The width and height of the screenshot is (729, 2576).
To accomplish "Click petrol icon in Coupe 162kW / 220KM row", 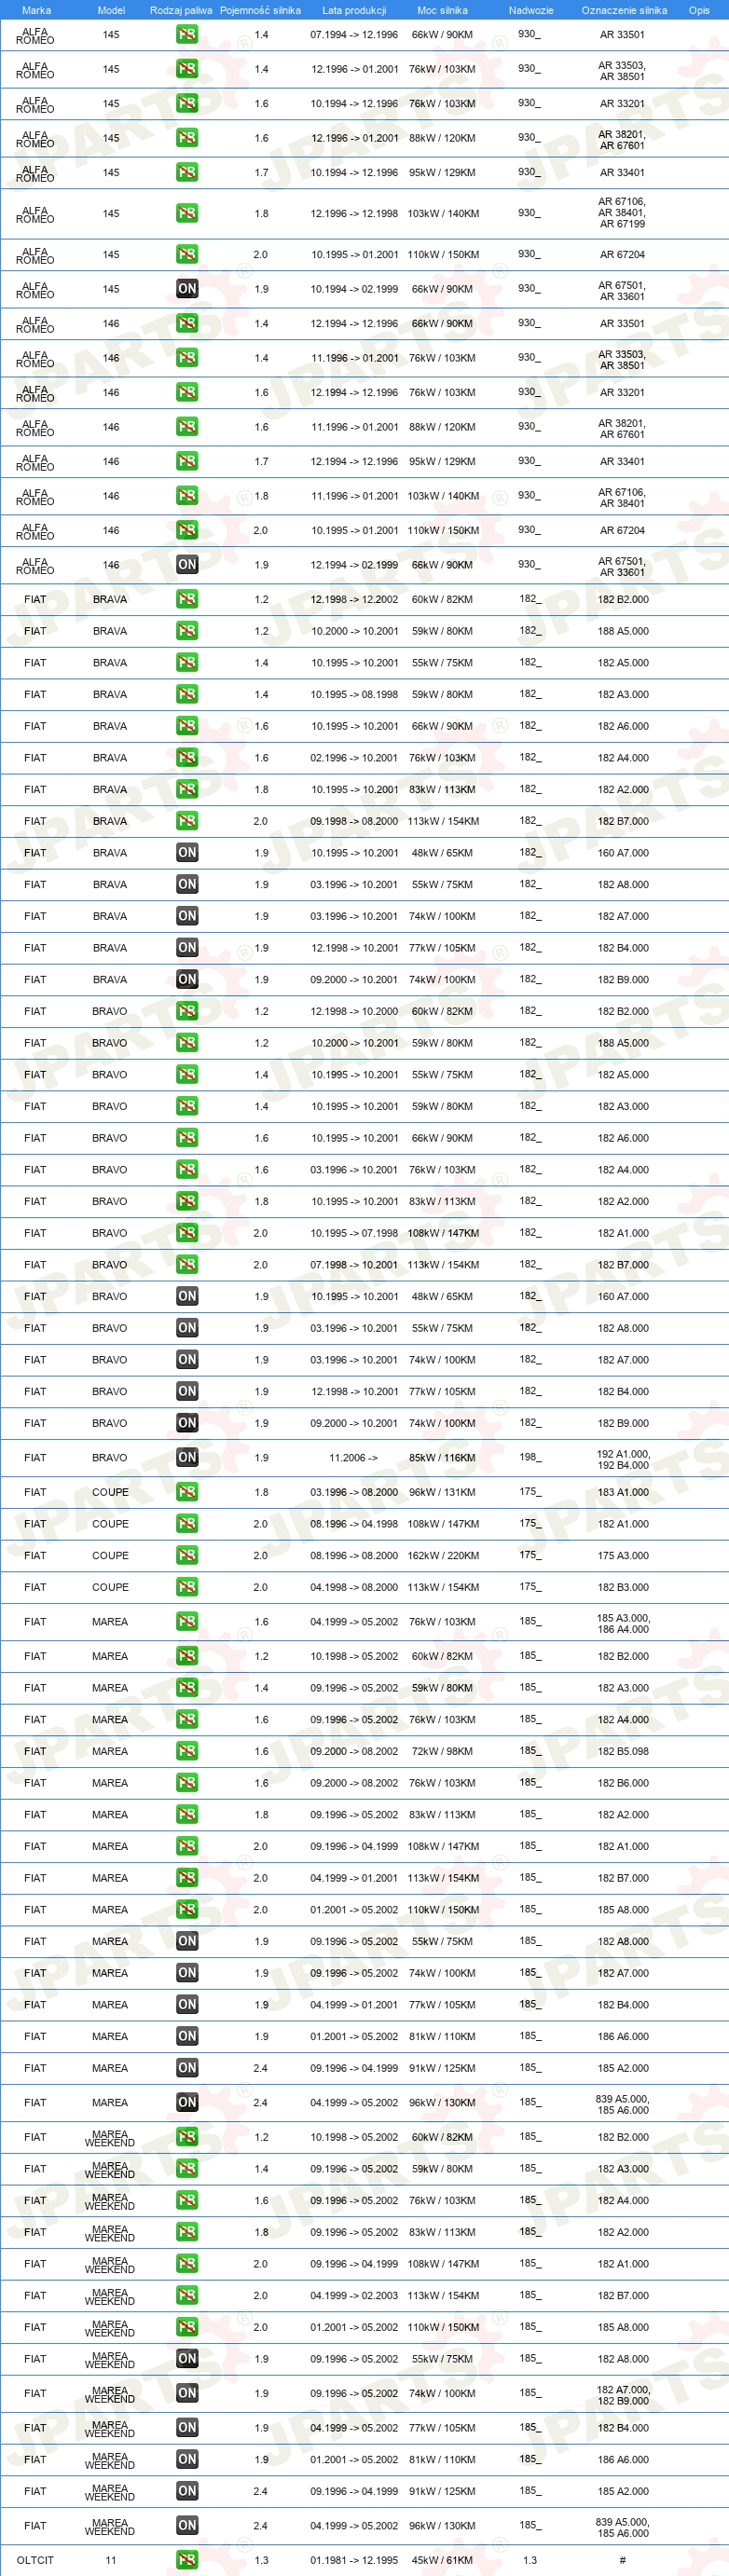I will point(187,1555).
